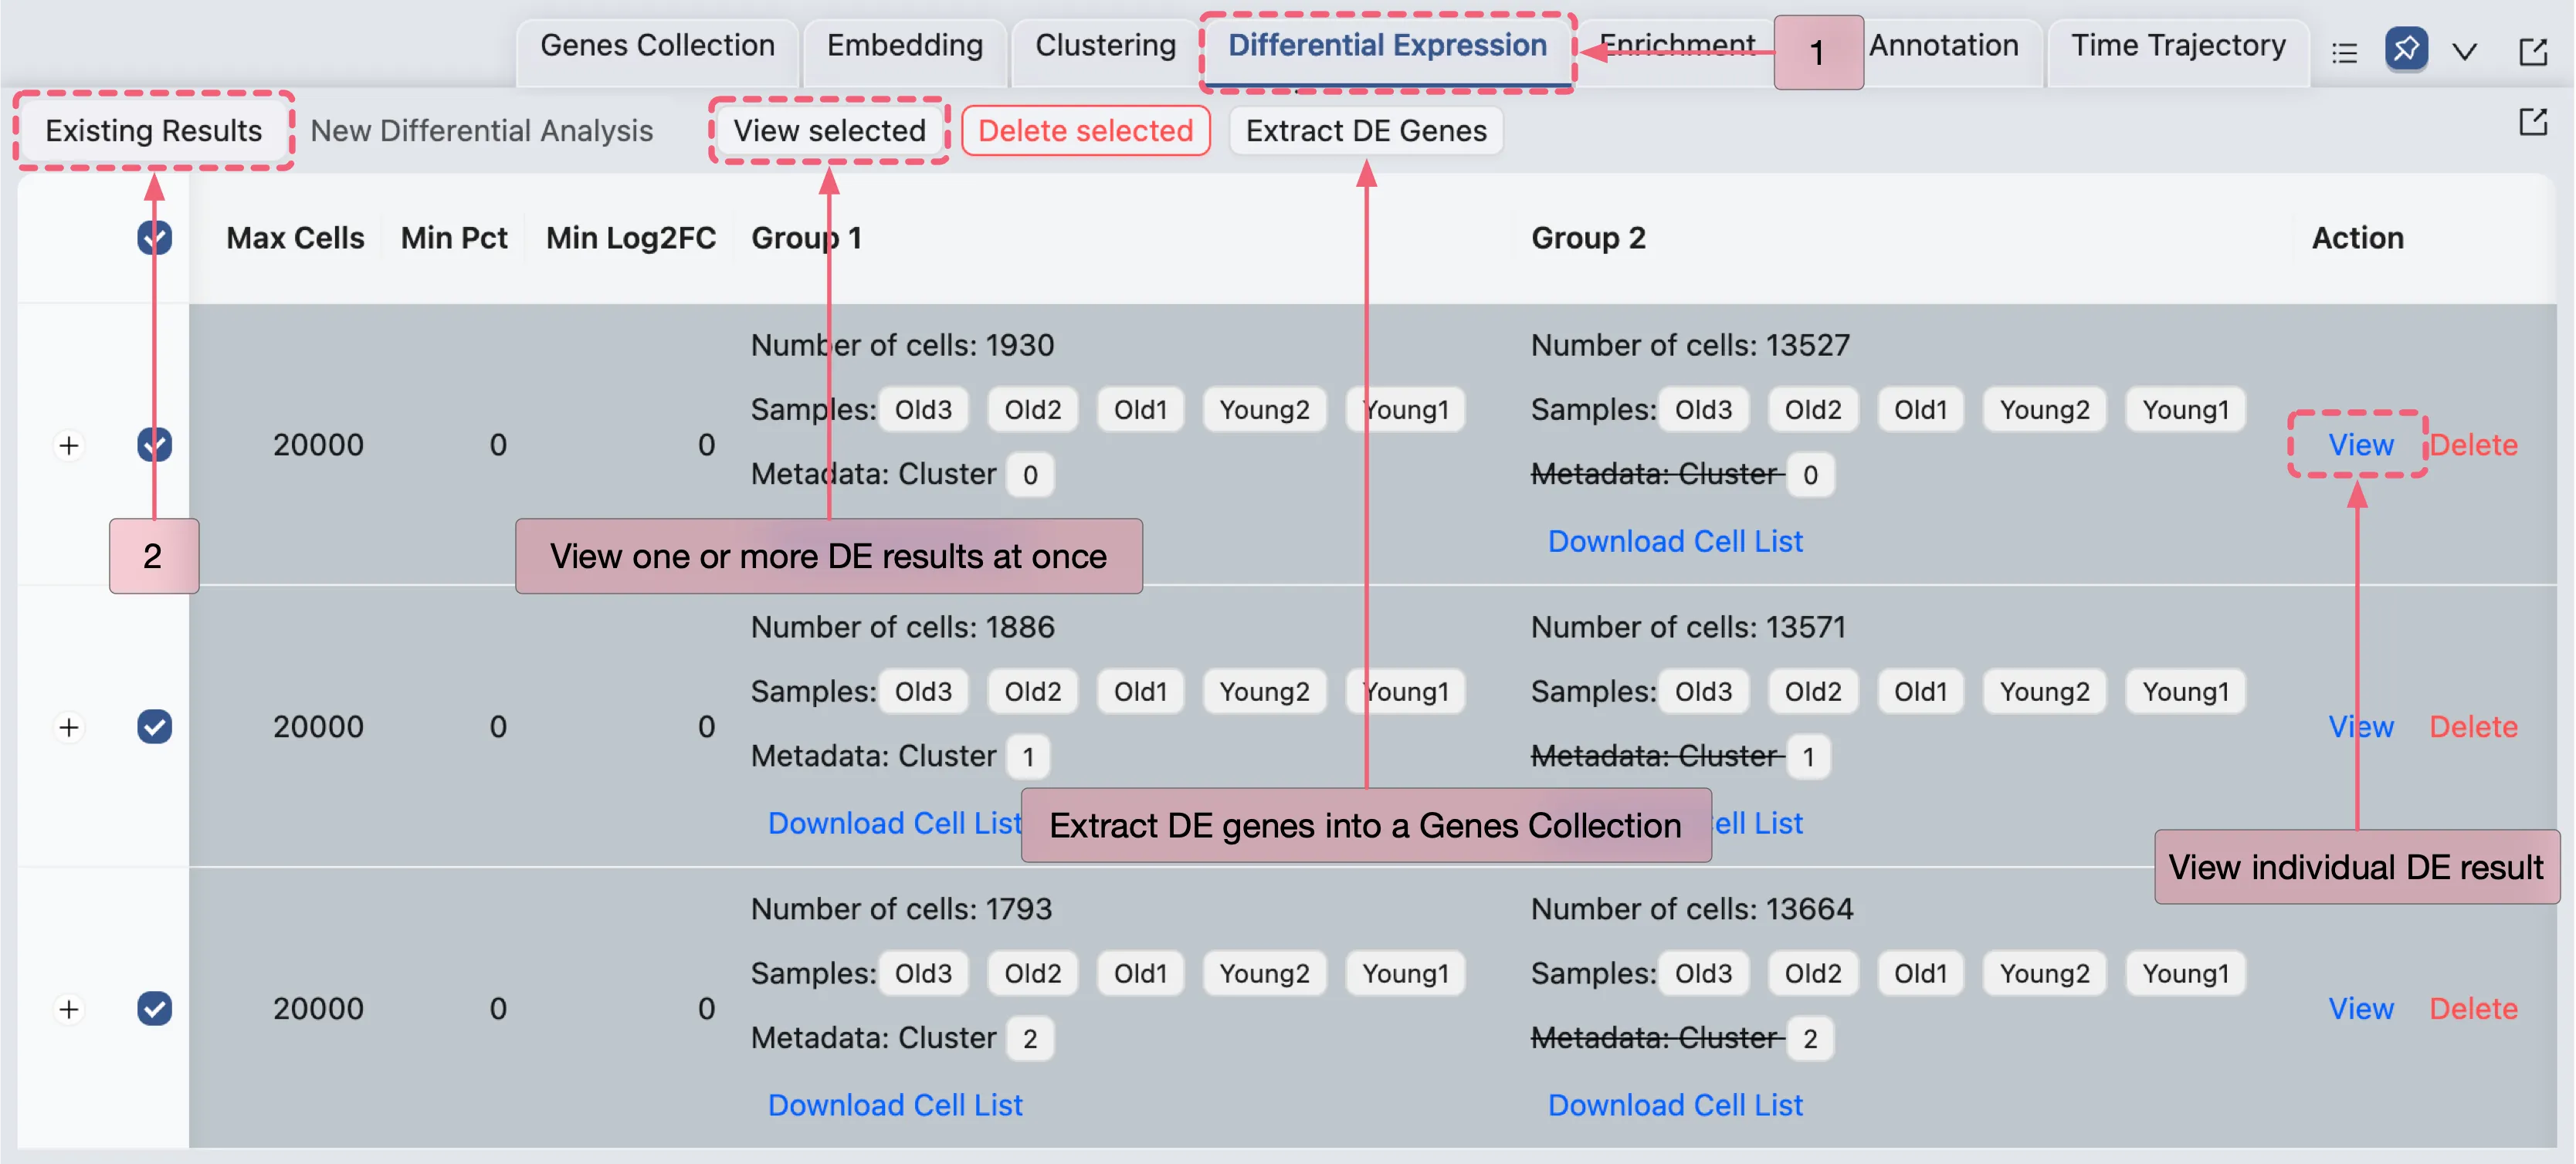Switch to the Clustering tab
2576x1164 pixels.
pos(1105,46)
